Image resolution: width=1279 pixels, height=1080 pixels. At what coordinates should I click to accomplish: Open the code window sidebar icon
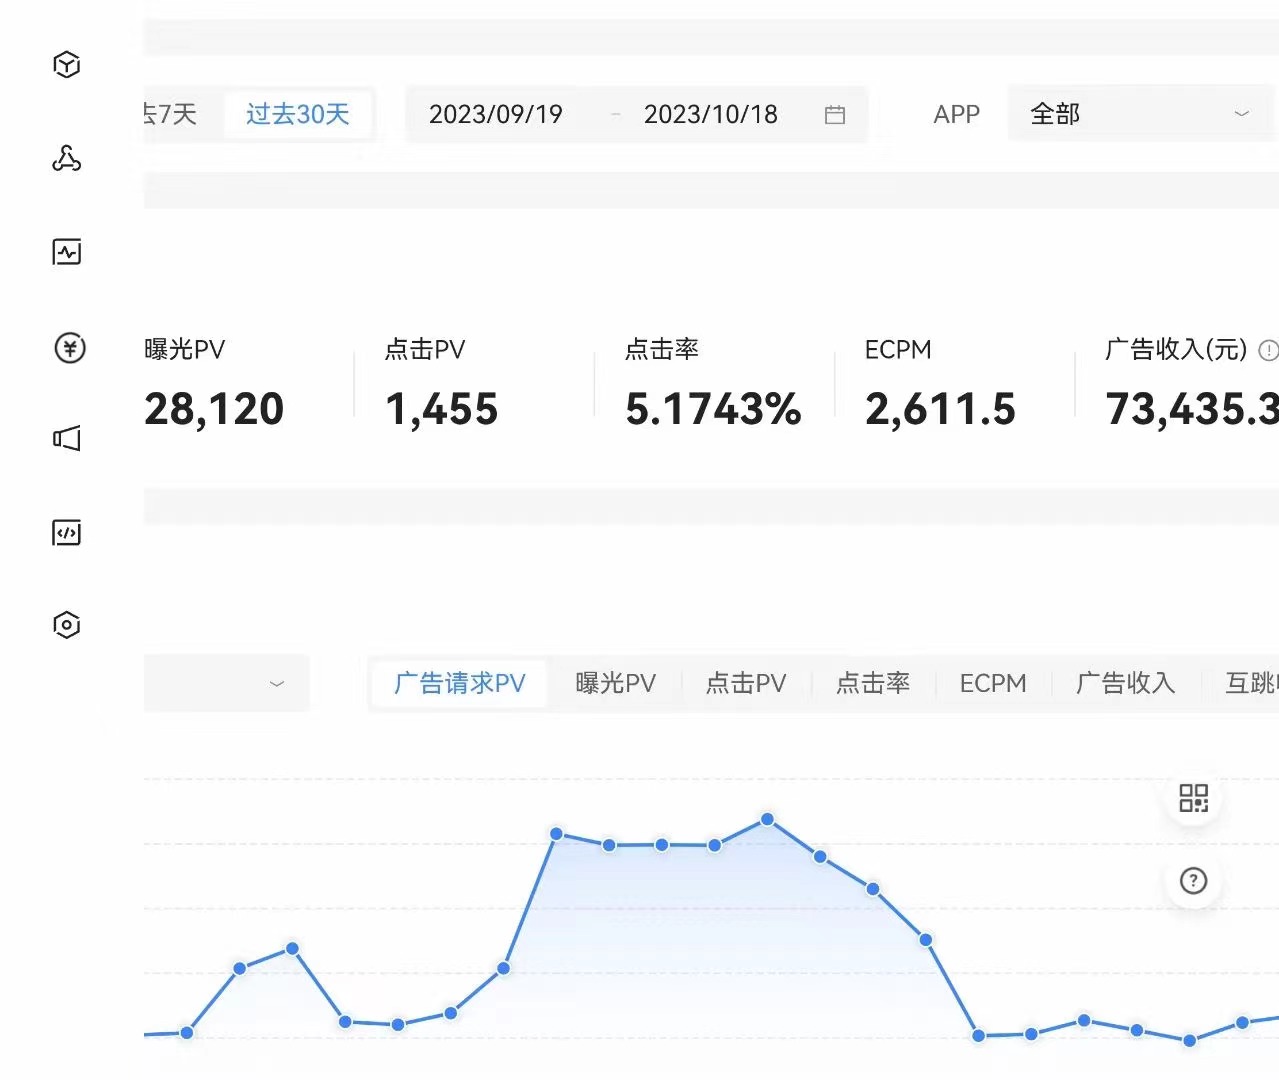[x=66, y=533]
